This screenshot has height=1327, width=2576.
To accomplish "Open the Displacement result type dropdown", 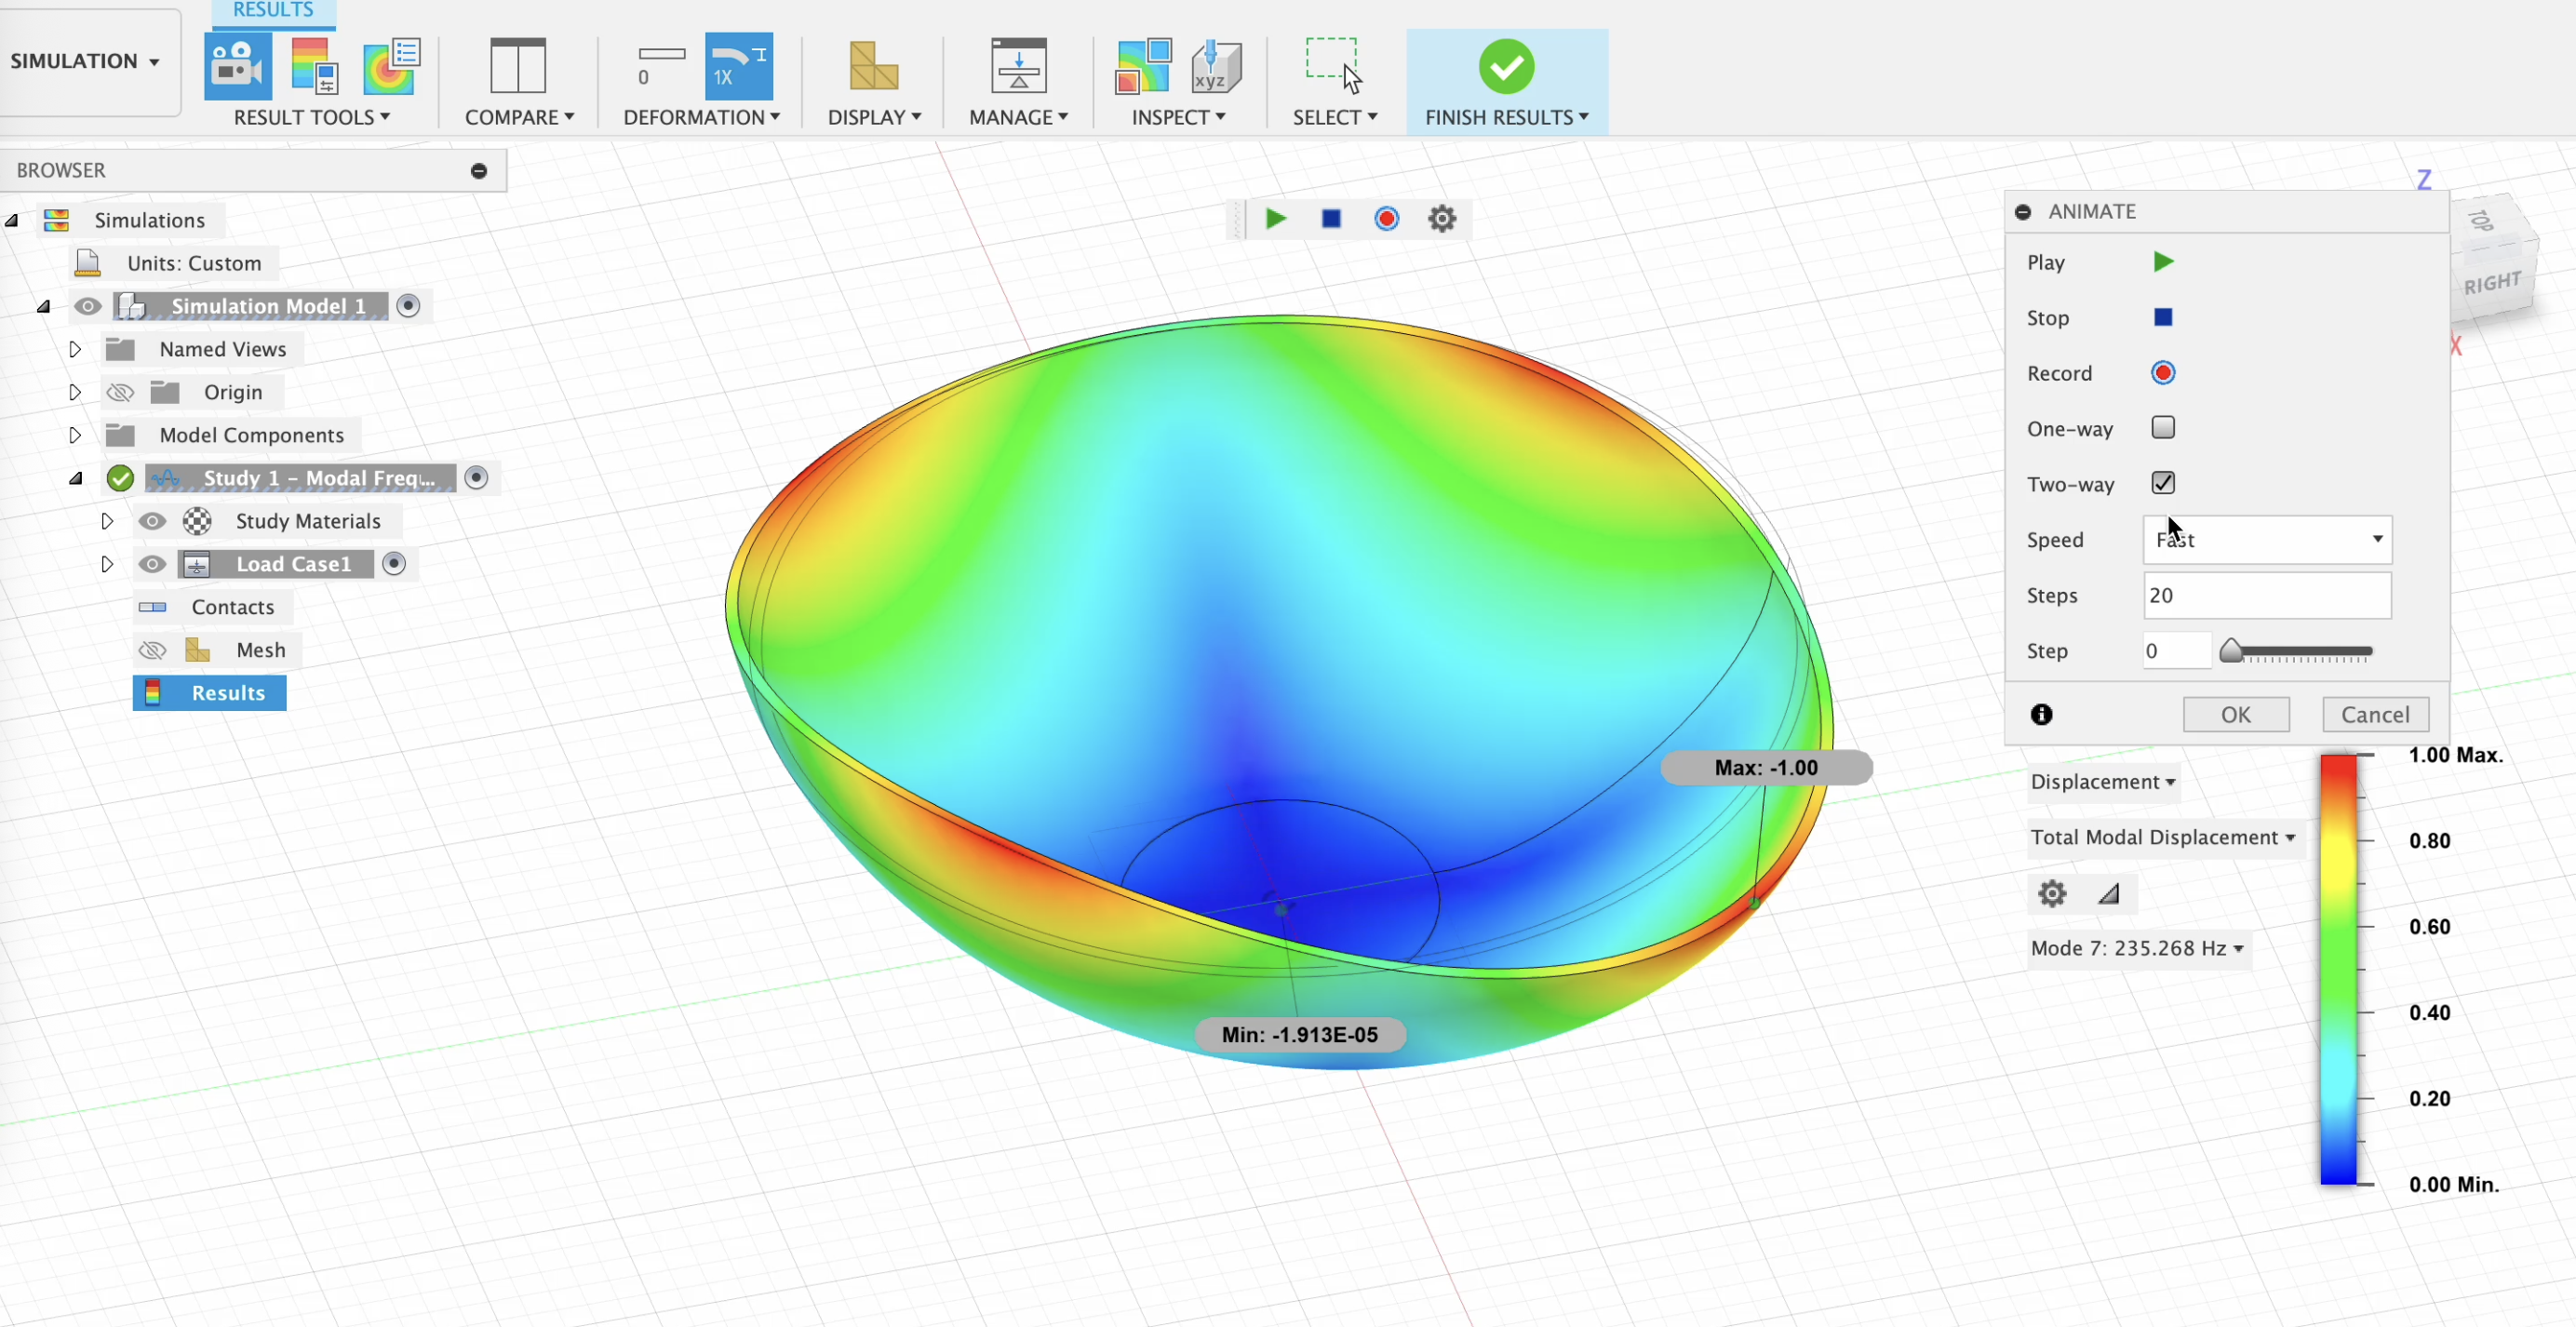I will click(x=2102, y=782).
